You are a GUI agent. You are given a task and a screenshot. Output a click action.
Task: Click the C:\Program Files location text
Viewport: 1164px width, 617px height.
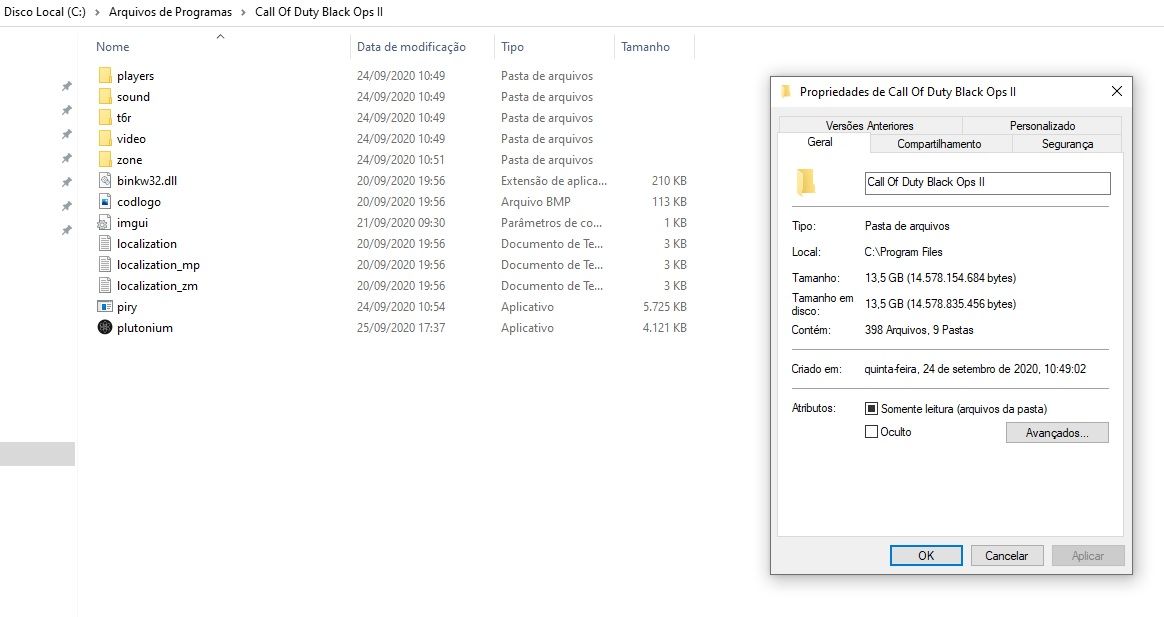[903, 252]
